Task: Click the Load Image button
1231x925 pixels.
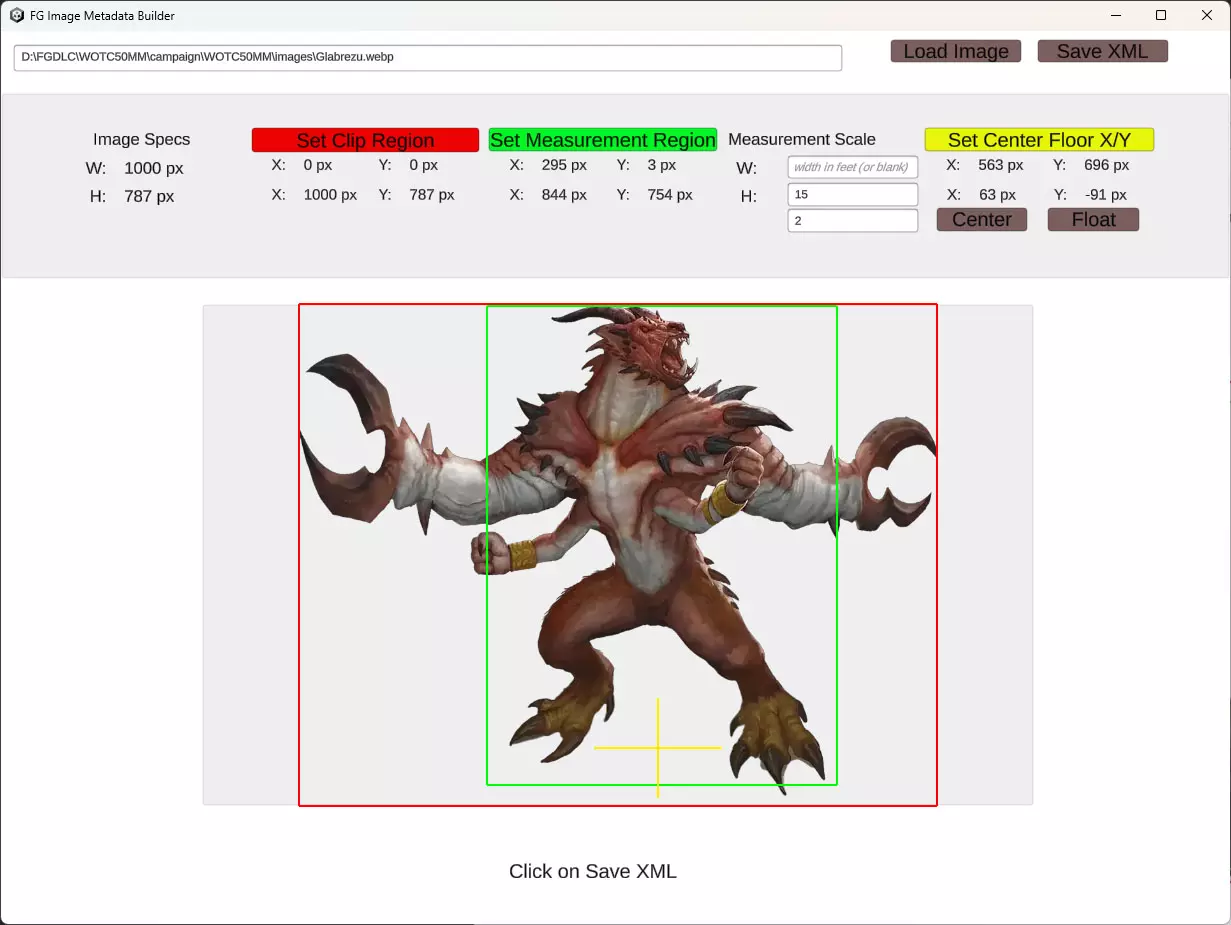Action: pyautogui.click(x=956, y=51)
